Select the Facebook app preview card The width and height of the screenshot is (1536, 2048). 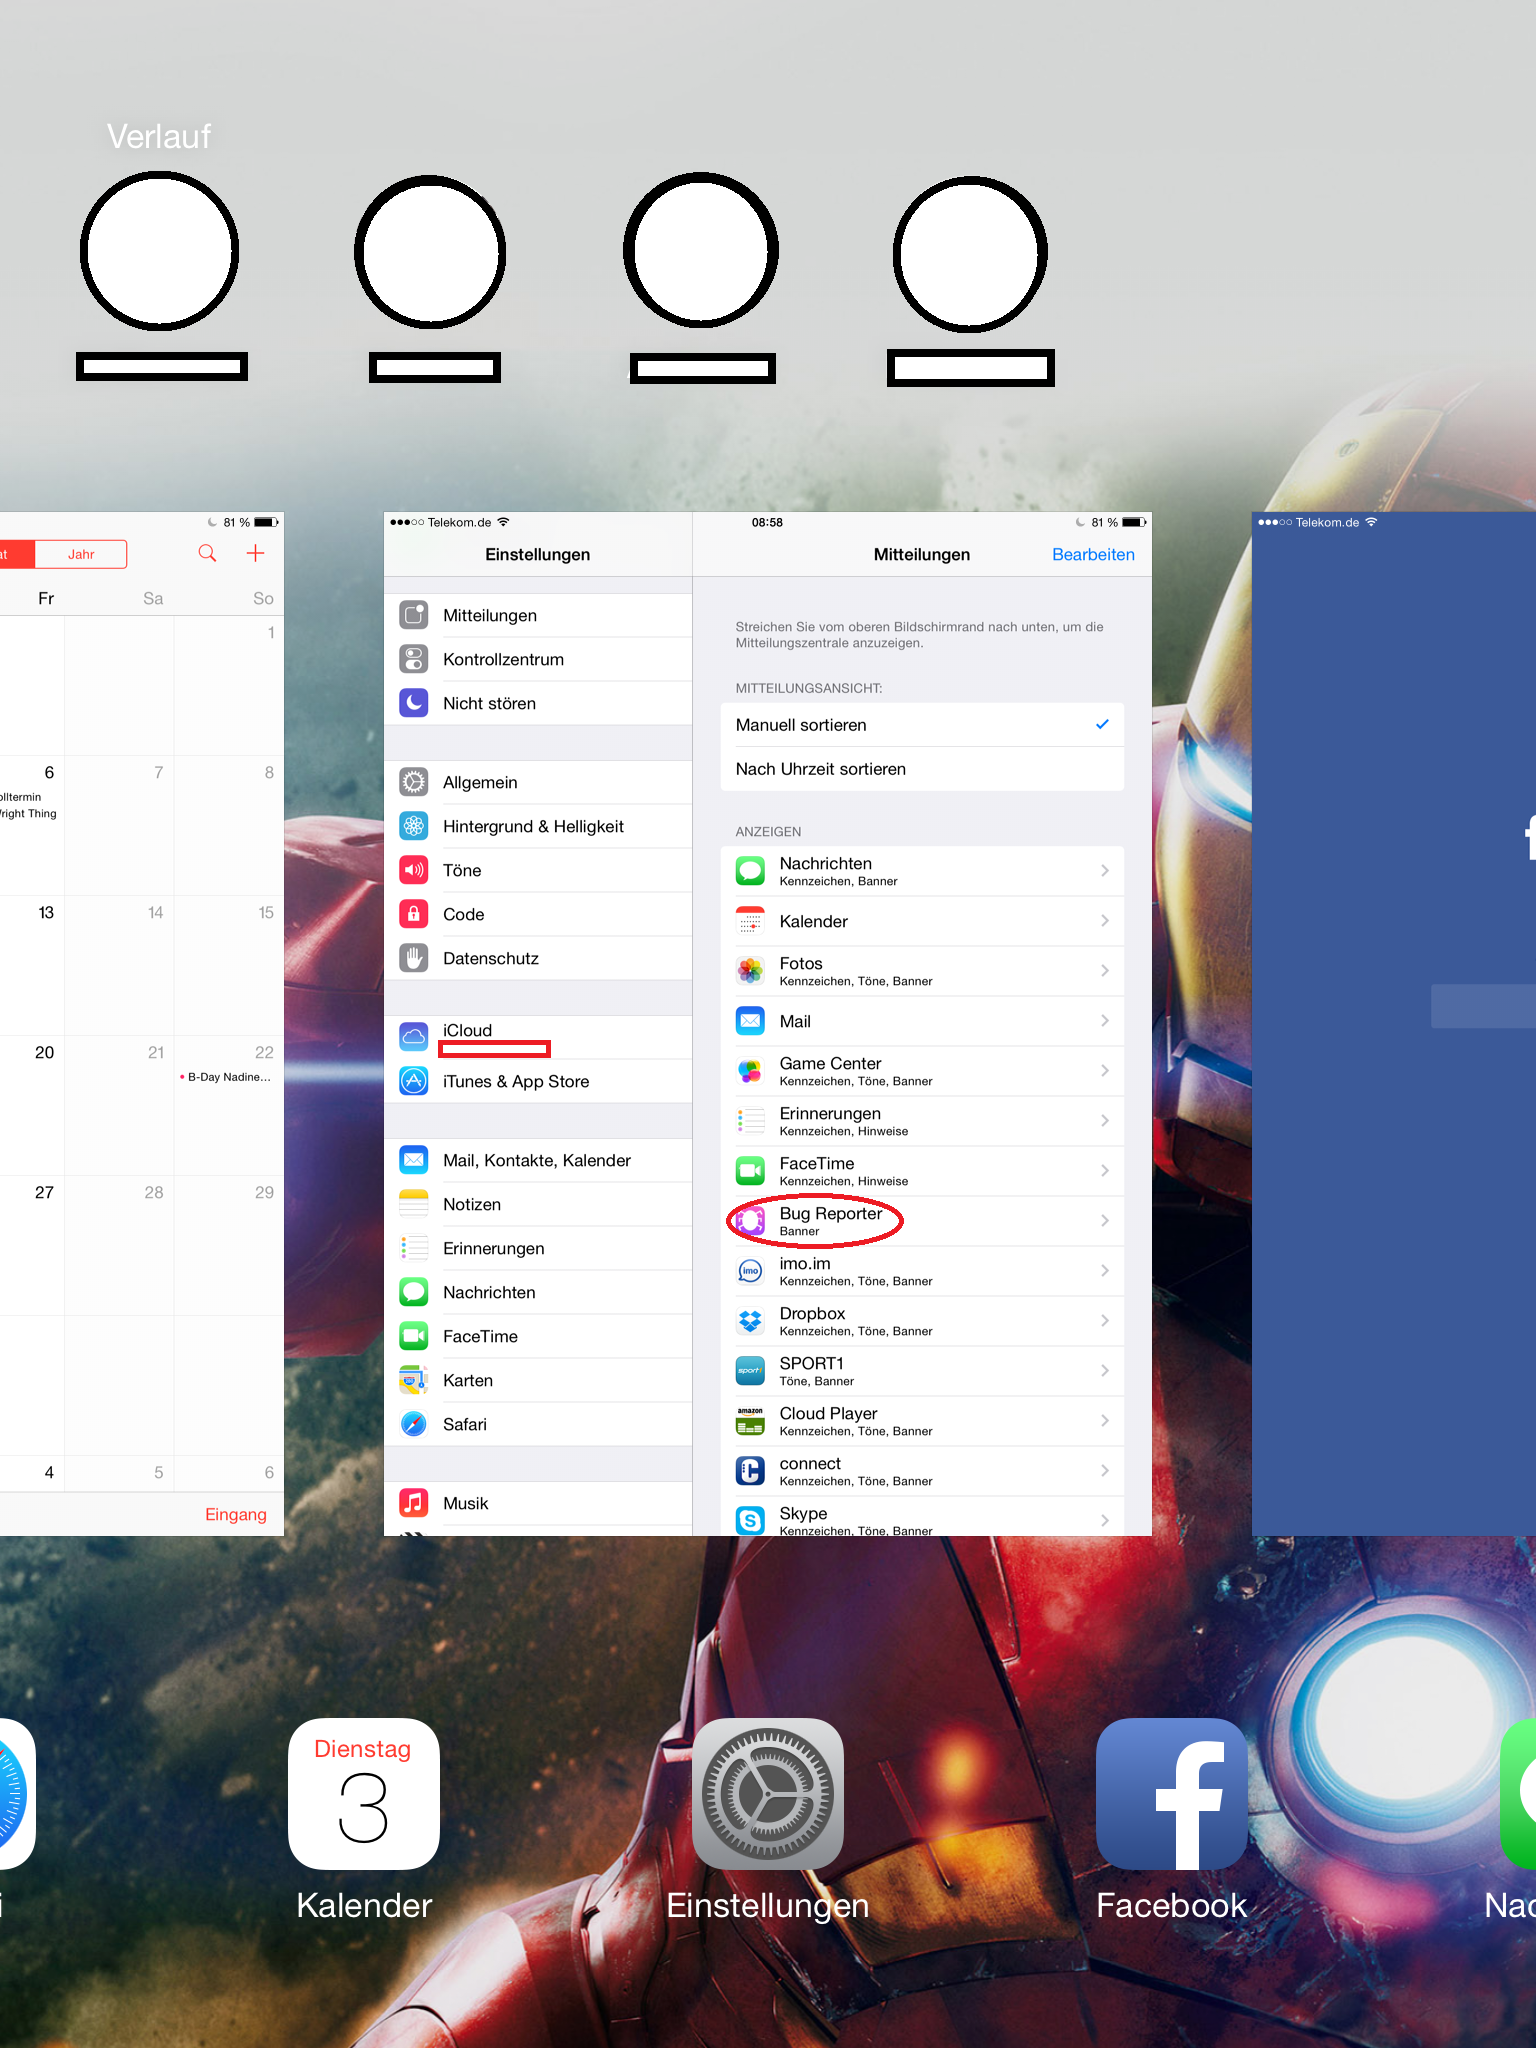coord(1394,1024)
